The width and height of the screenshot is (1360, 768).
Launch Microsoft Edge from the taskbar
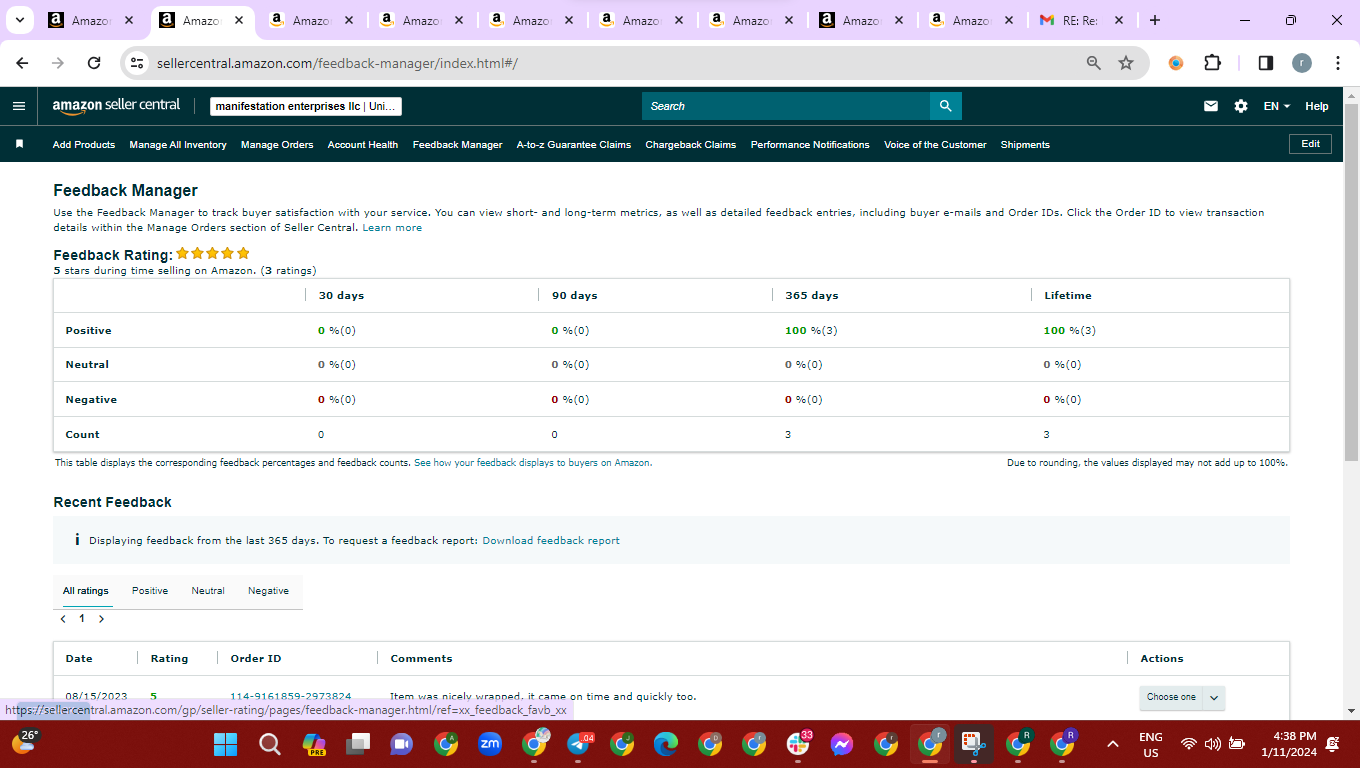point(666,744)
